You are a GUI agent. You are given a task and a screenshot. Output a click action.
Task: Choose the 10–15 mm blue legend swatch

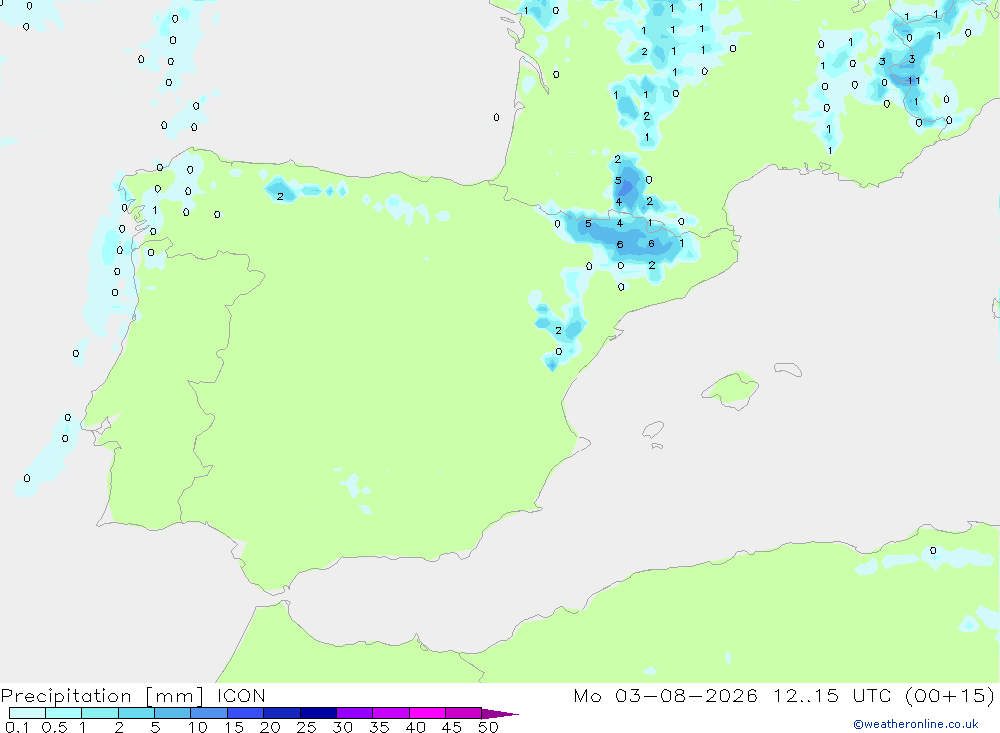coord(209,713)
